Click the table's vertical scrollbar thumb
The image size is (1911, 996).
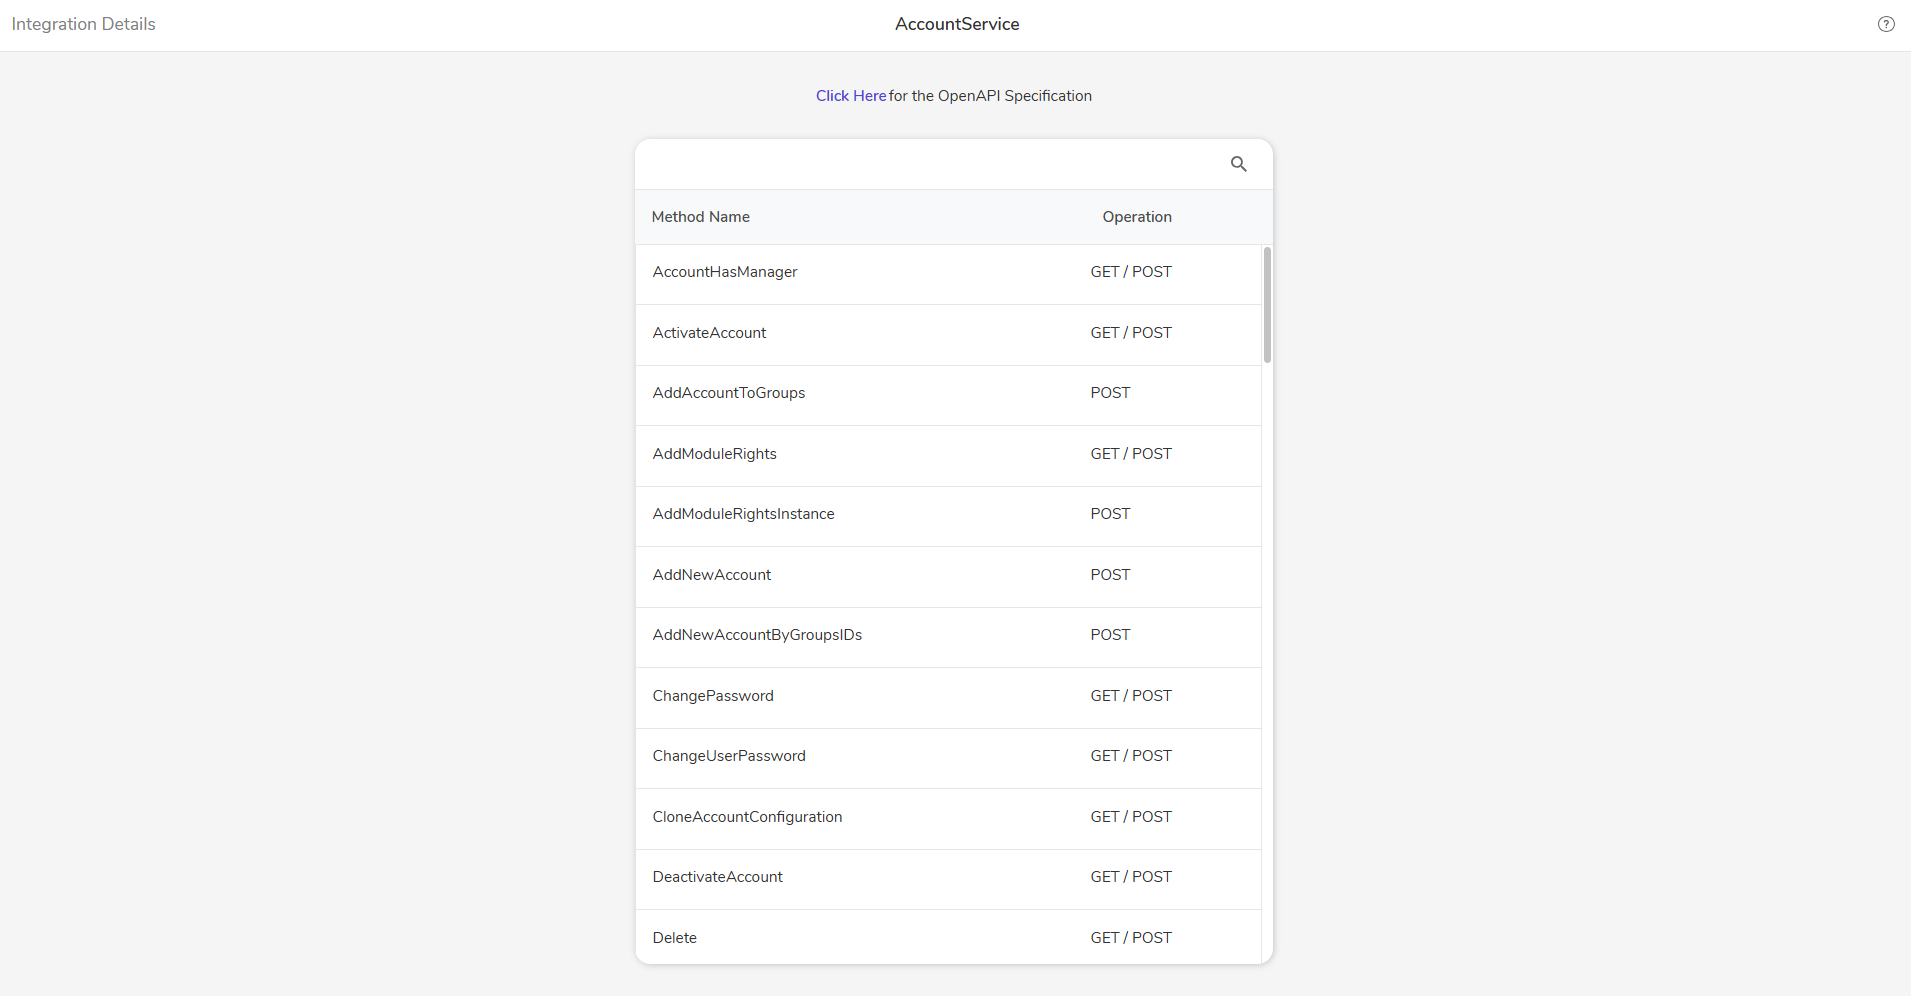[1267, 305]
